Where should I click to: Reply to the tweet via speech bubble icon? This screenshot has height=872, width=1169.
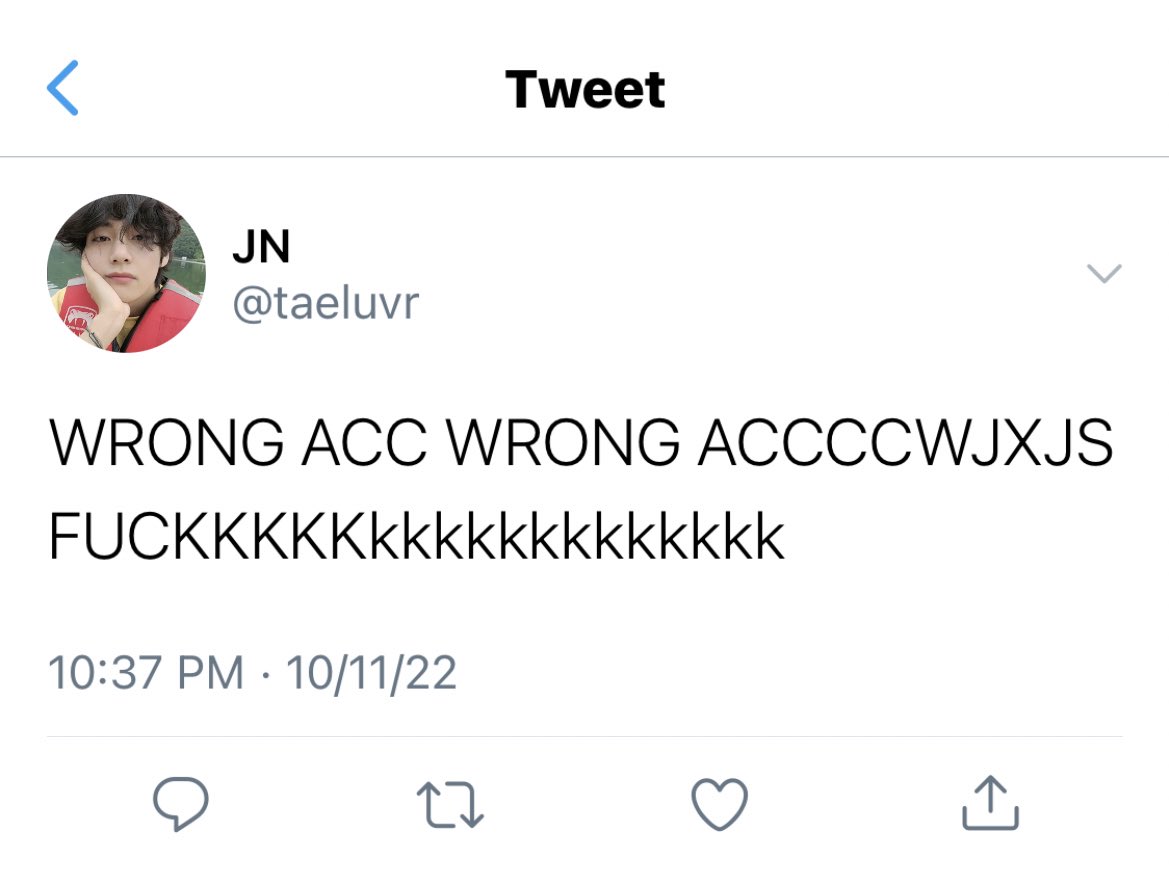click(x=180, y=803)
